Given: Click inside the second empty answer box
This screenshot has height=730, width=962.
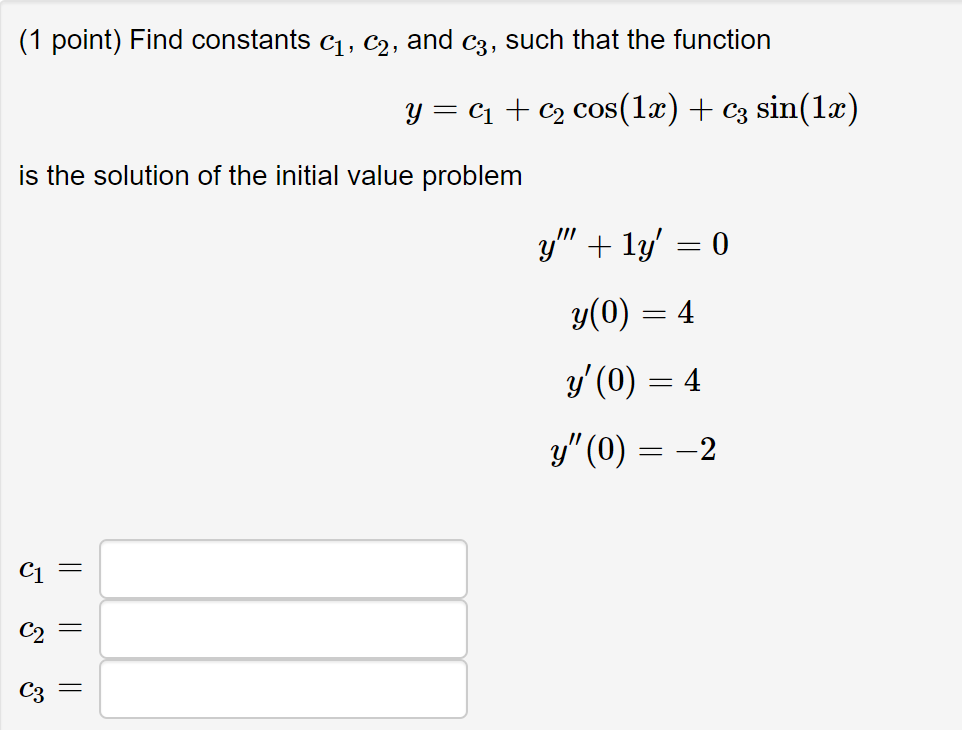Looking at the screenshot, I should coord(283,629).
